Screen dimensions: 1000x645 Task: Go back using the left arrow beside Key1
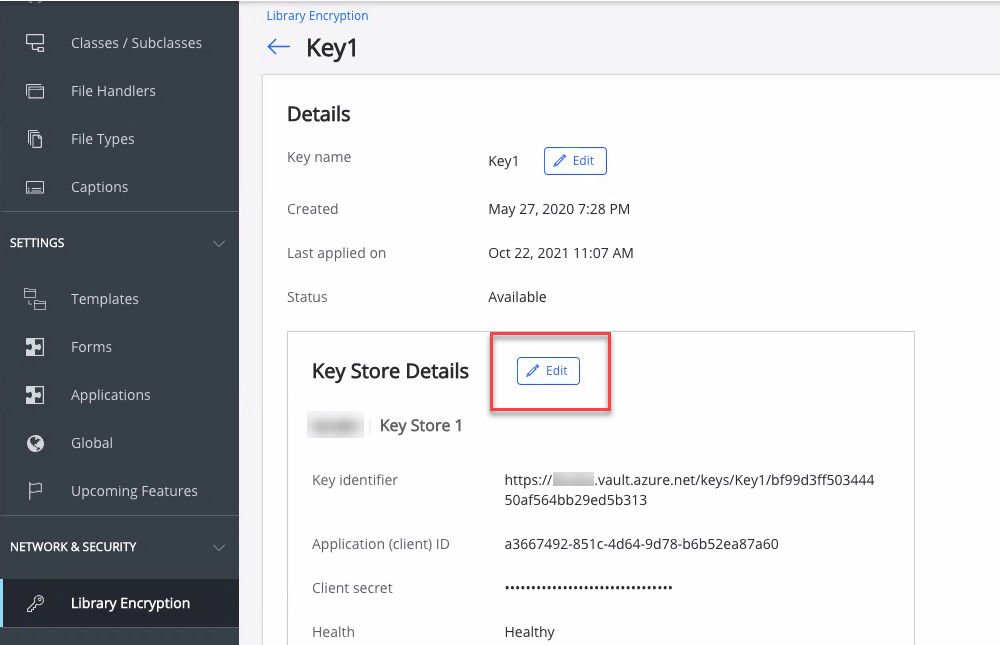[x=278, y=48]
